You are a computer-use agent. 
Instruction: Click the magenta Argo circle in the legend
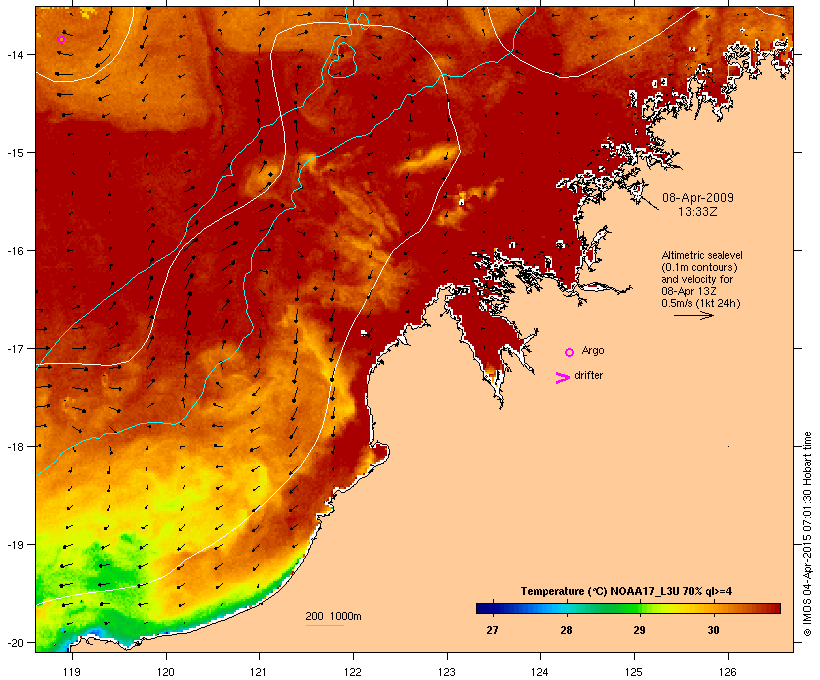tap(570, 353)
